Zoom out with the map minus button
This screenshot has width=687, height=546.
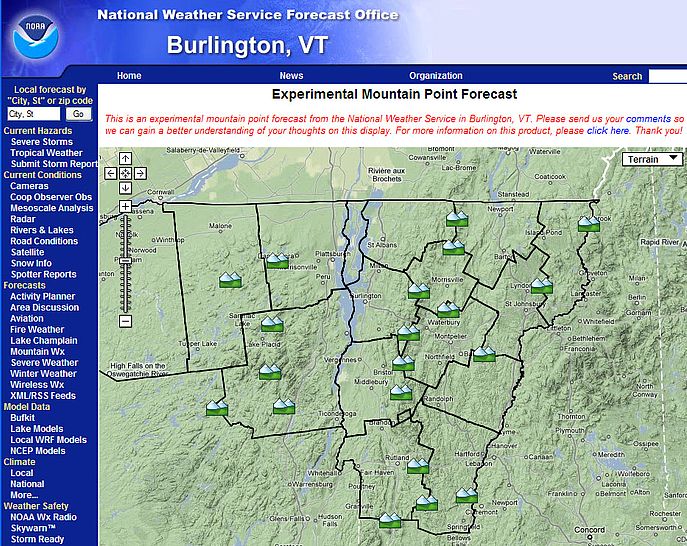click(125, 321)
